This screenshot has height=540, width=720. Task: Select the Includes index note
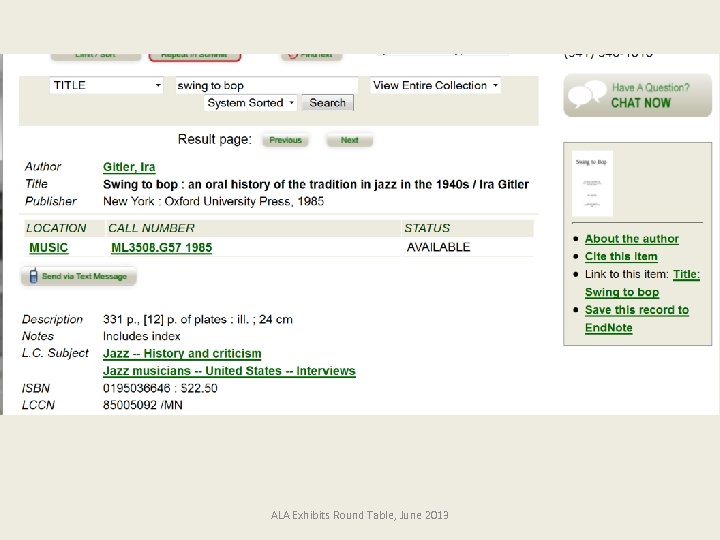coord(141,337)
